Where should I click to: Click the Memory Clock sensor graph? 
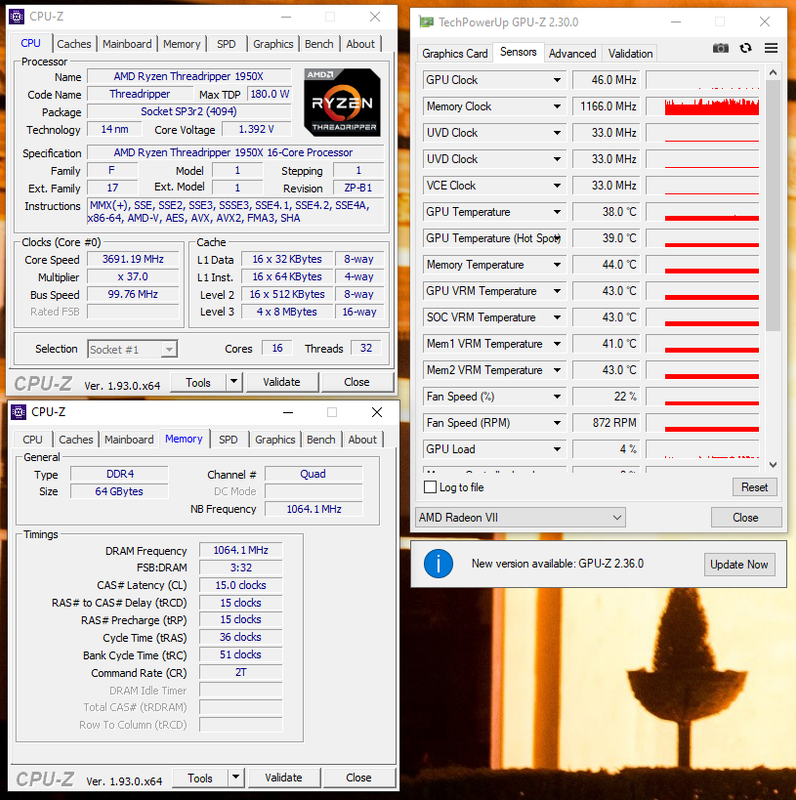coord(703,107)
